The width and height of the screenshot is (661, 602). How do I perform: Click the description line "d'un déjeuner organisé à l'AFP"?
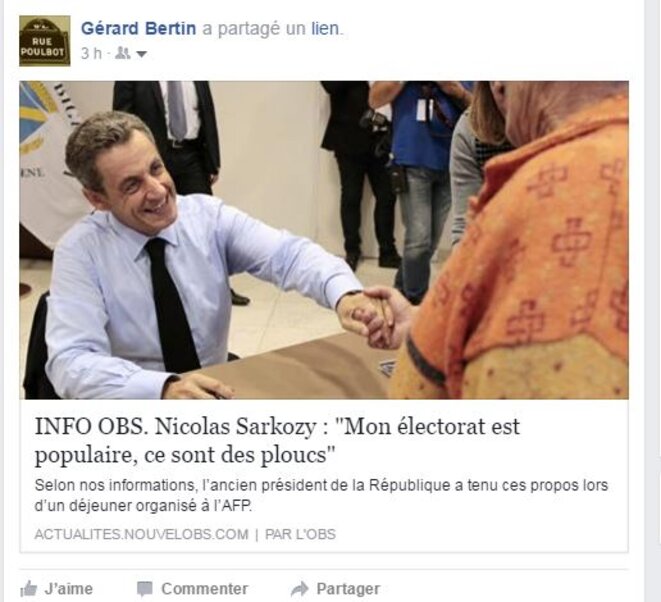143,505
